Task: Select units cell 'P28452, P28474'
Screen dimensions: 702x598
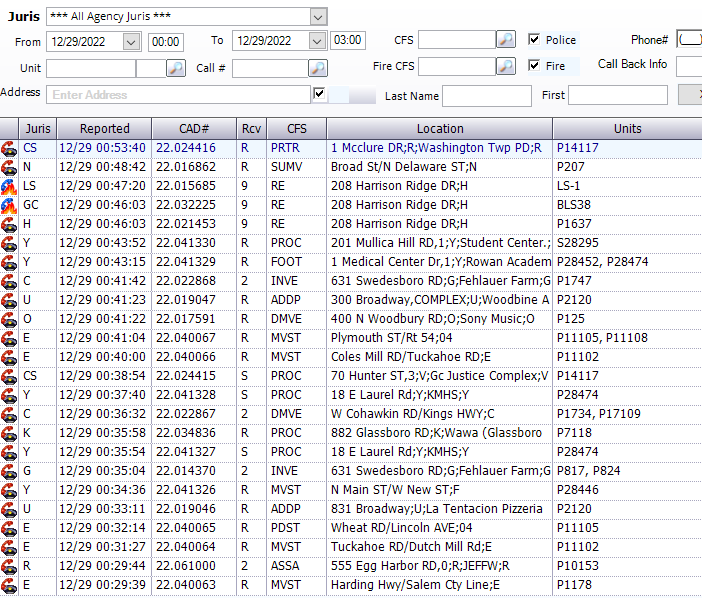Action: pyautogui.click(x=602, y=262)
